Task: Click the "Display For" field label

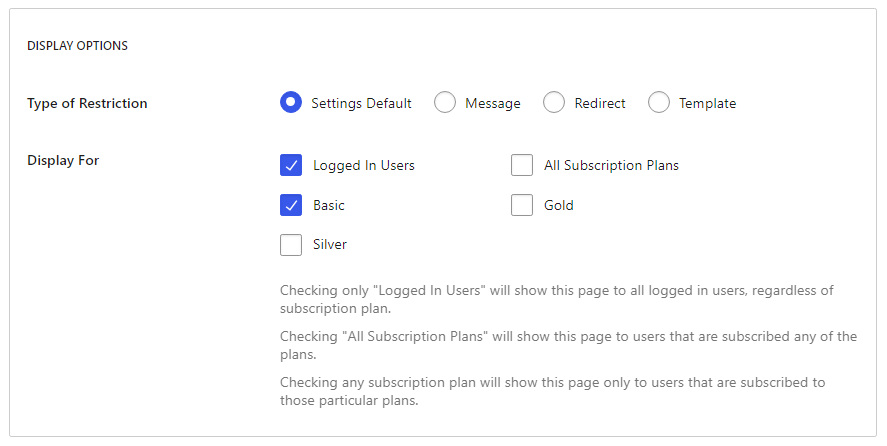Action: coord(63,160)
